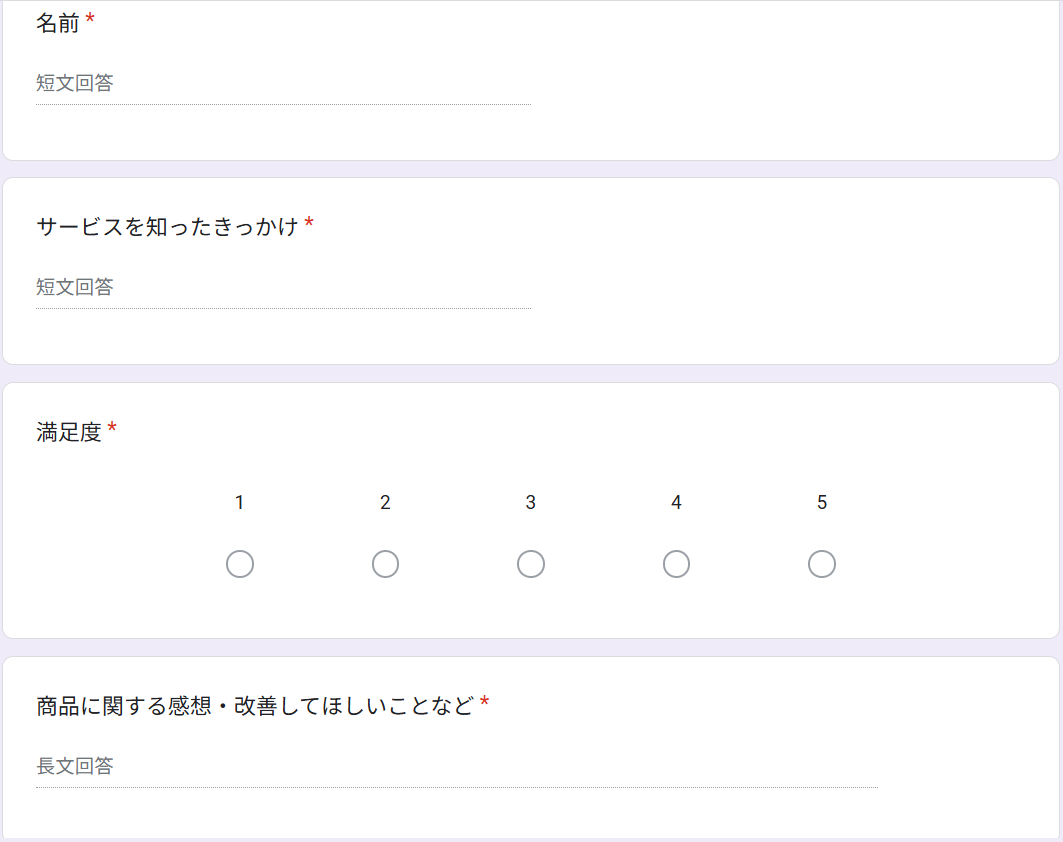Screen dimensions: 1063x842
Task: Click the 満足度 question title
Action: [x=69, y=432]
